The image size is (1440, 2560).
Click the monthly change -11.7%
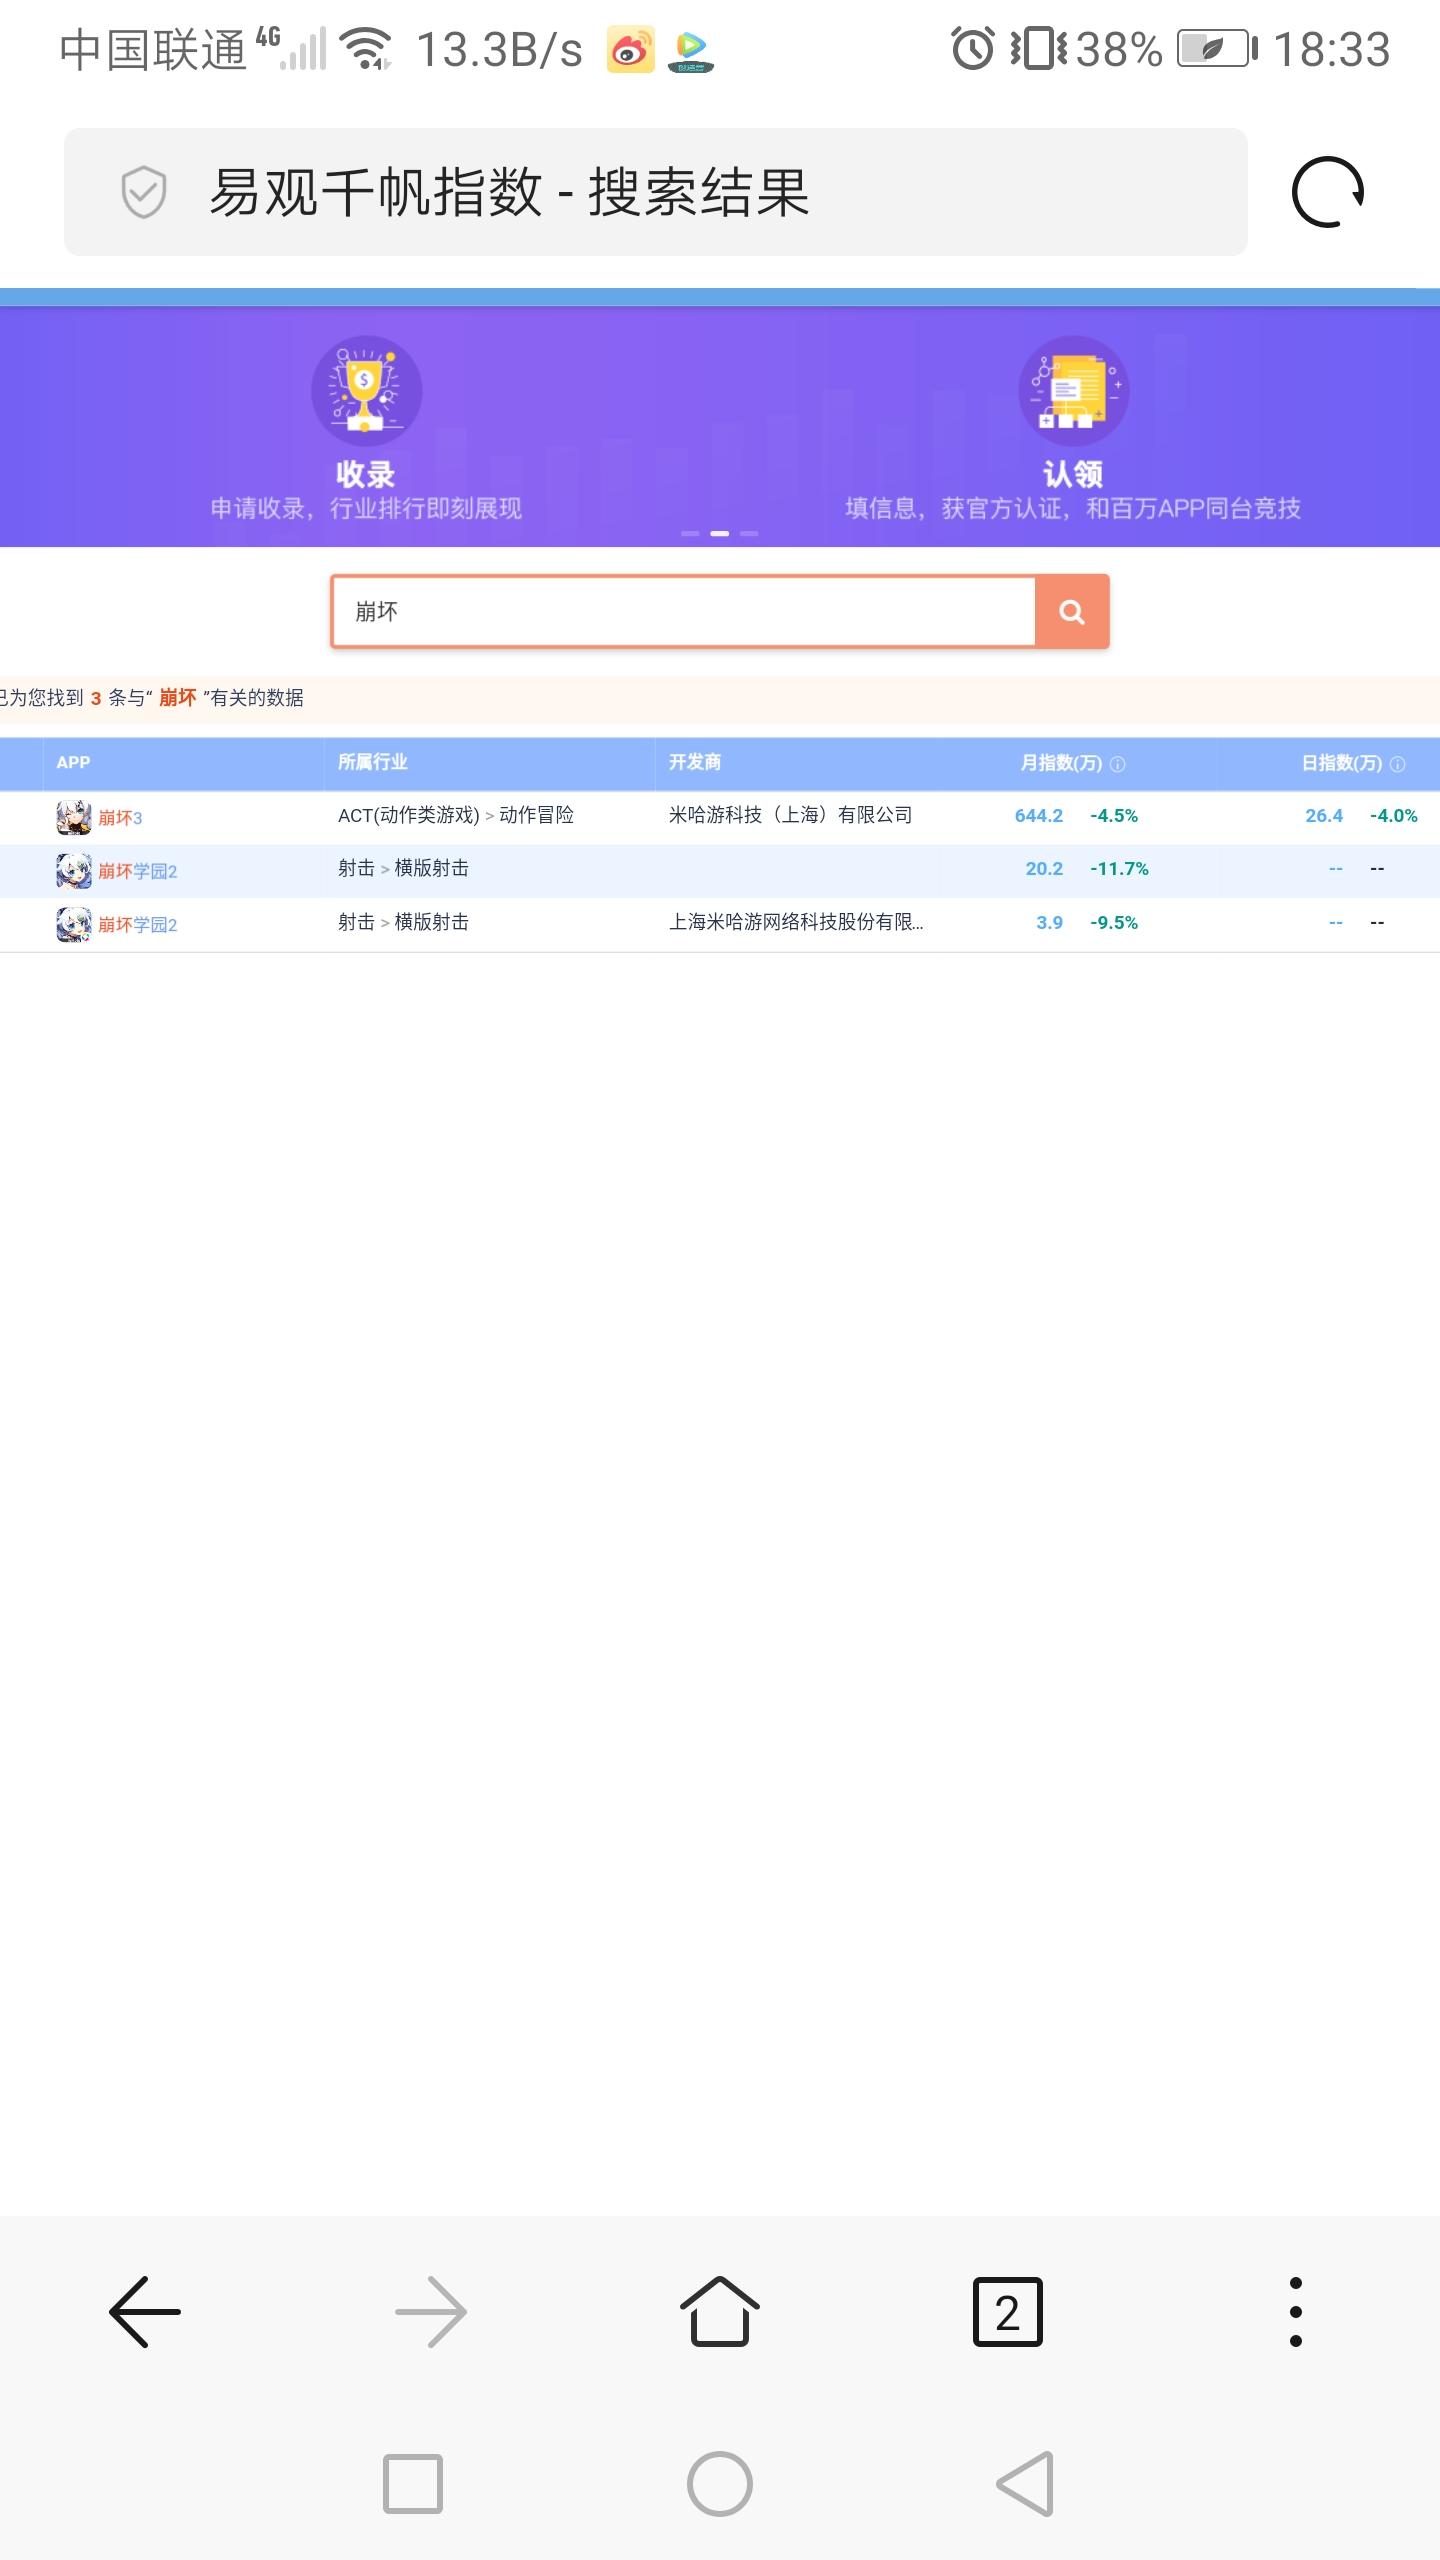pos(1119,869)
